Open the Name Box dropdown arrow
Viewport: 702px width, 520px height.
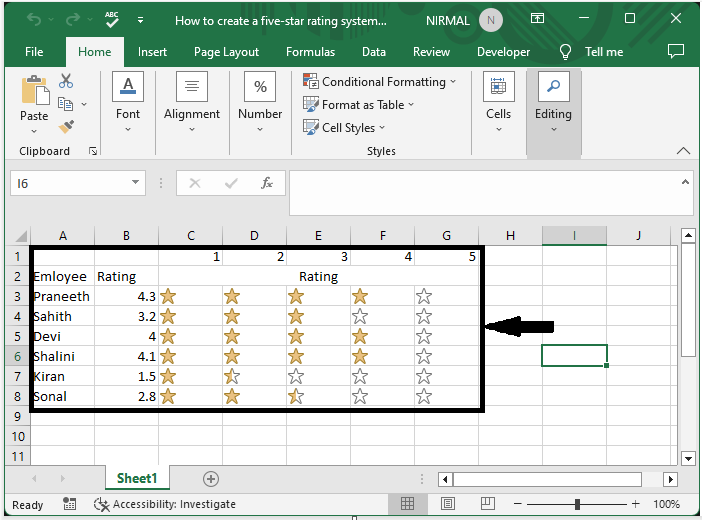coord(137,183)
